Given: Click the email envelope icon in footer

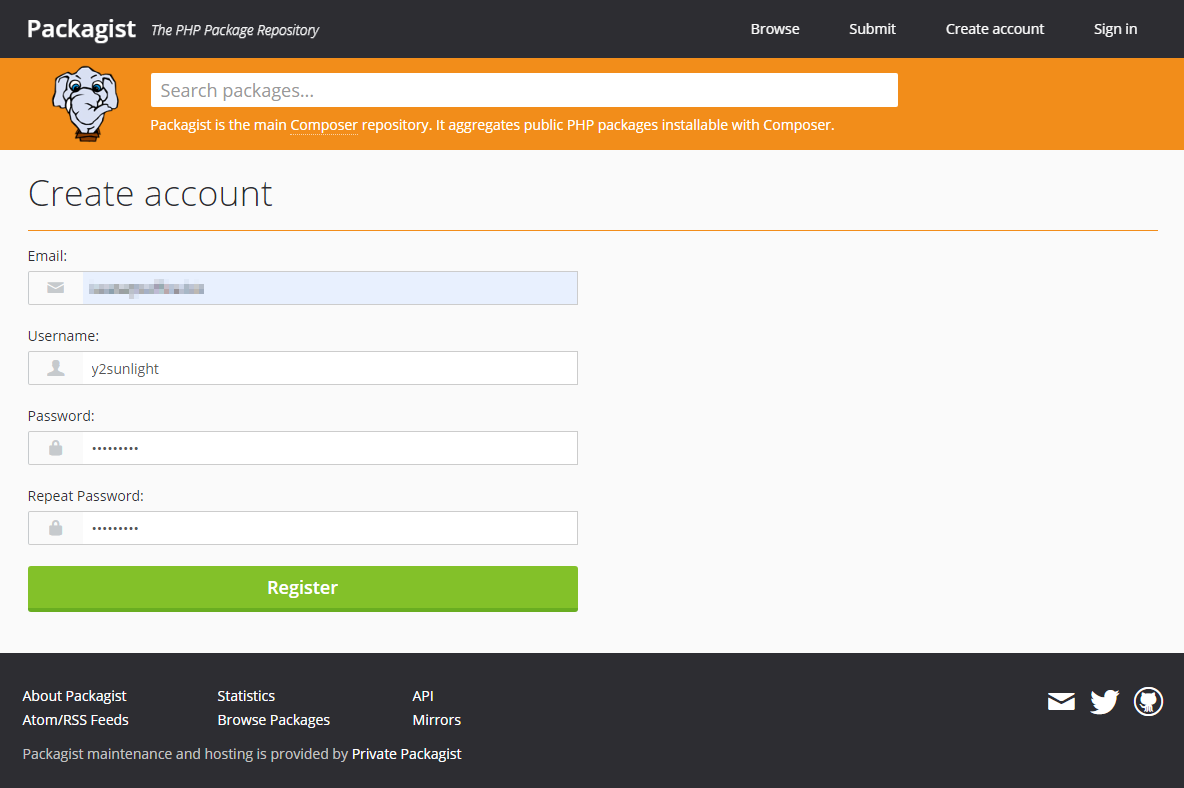Looking at the screenshot, I should (1061, 702).
